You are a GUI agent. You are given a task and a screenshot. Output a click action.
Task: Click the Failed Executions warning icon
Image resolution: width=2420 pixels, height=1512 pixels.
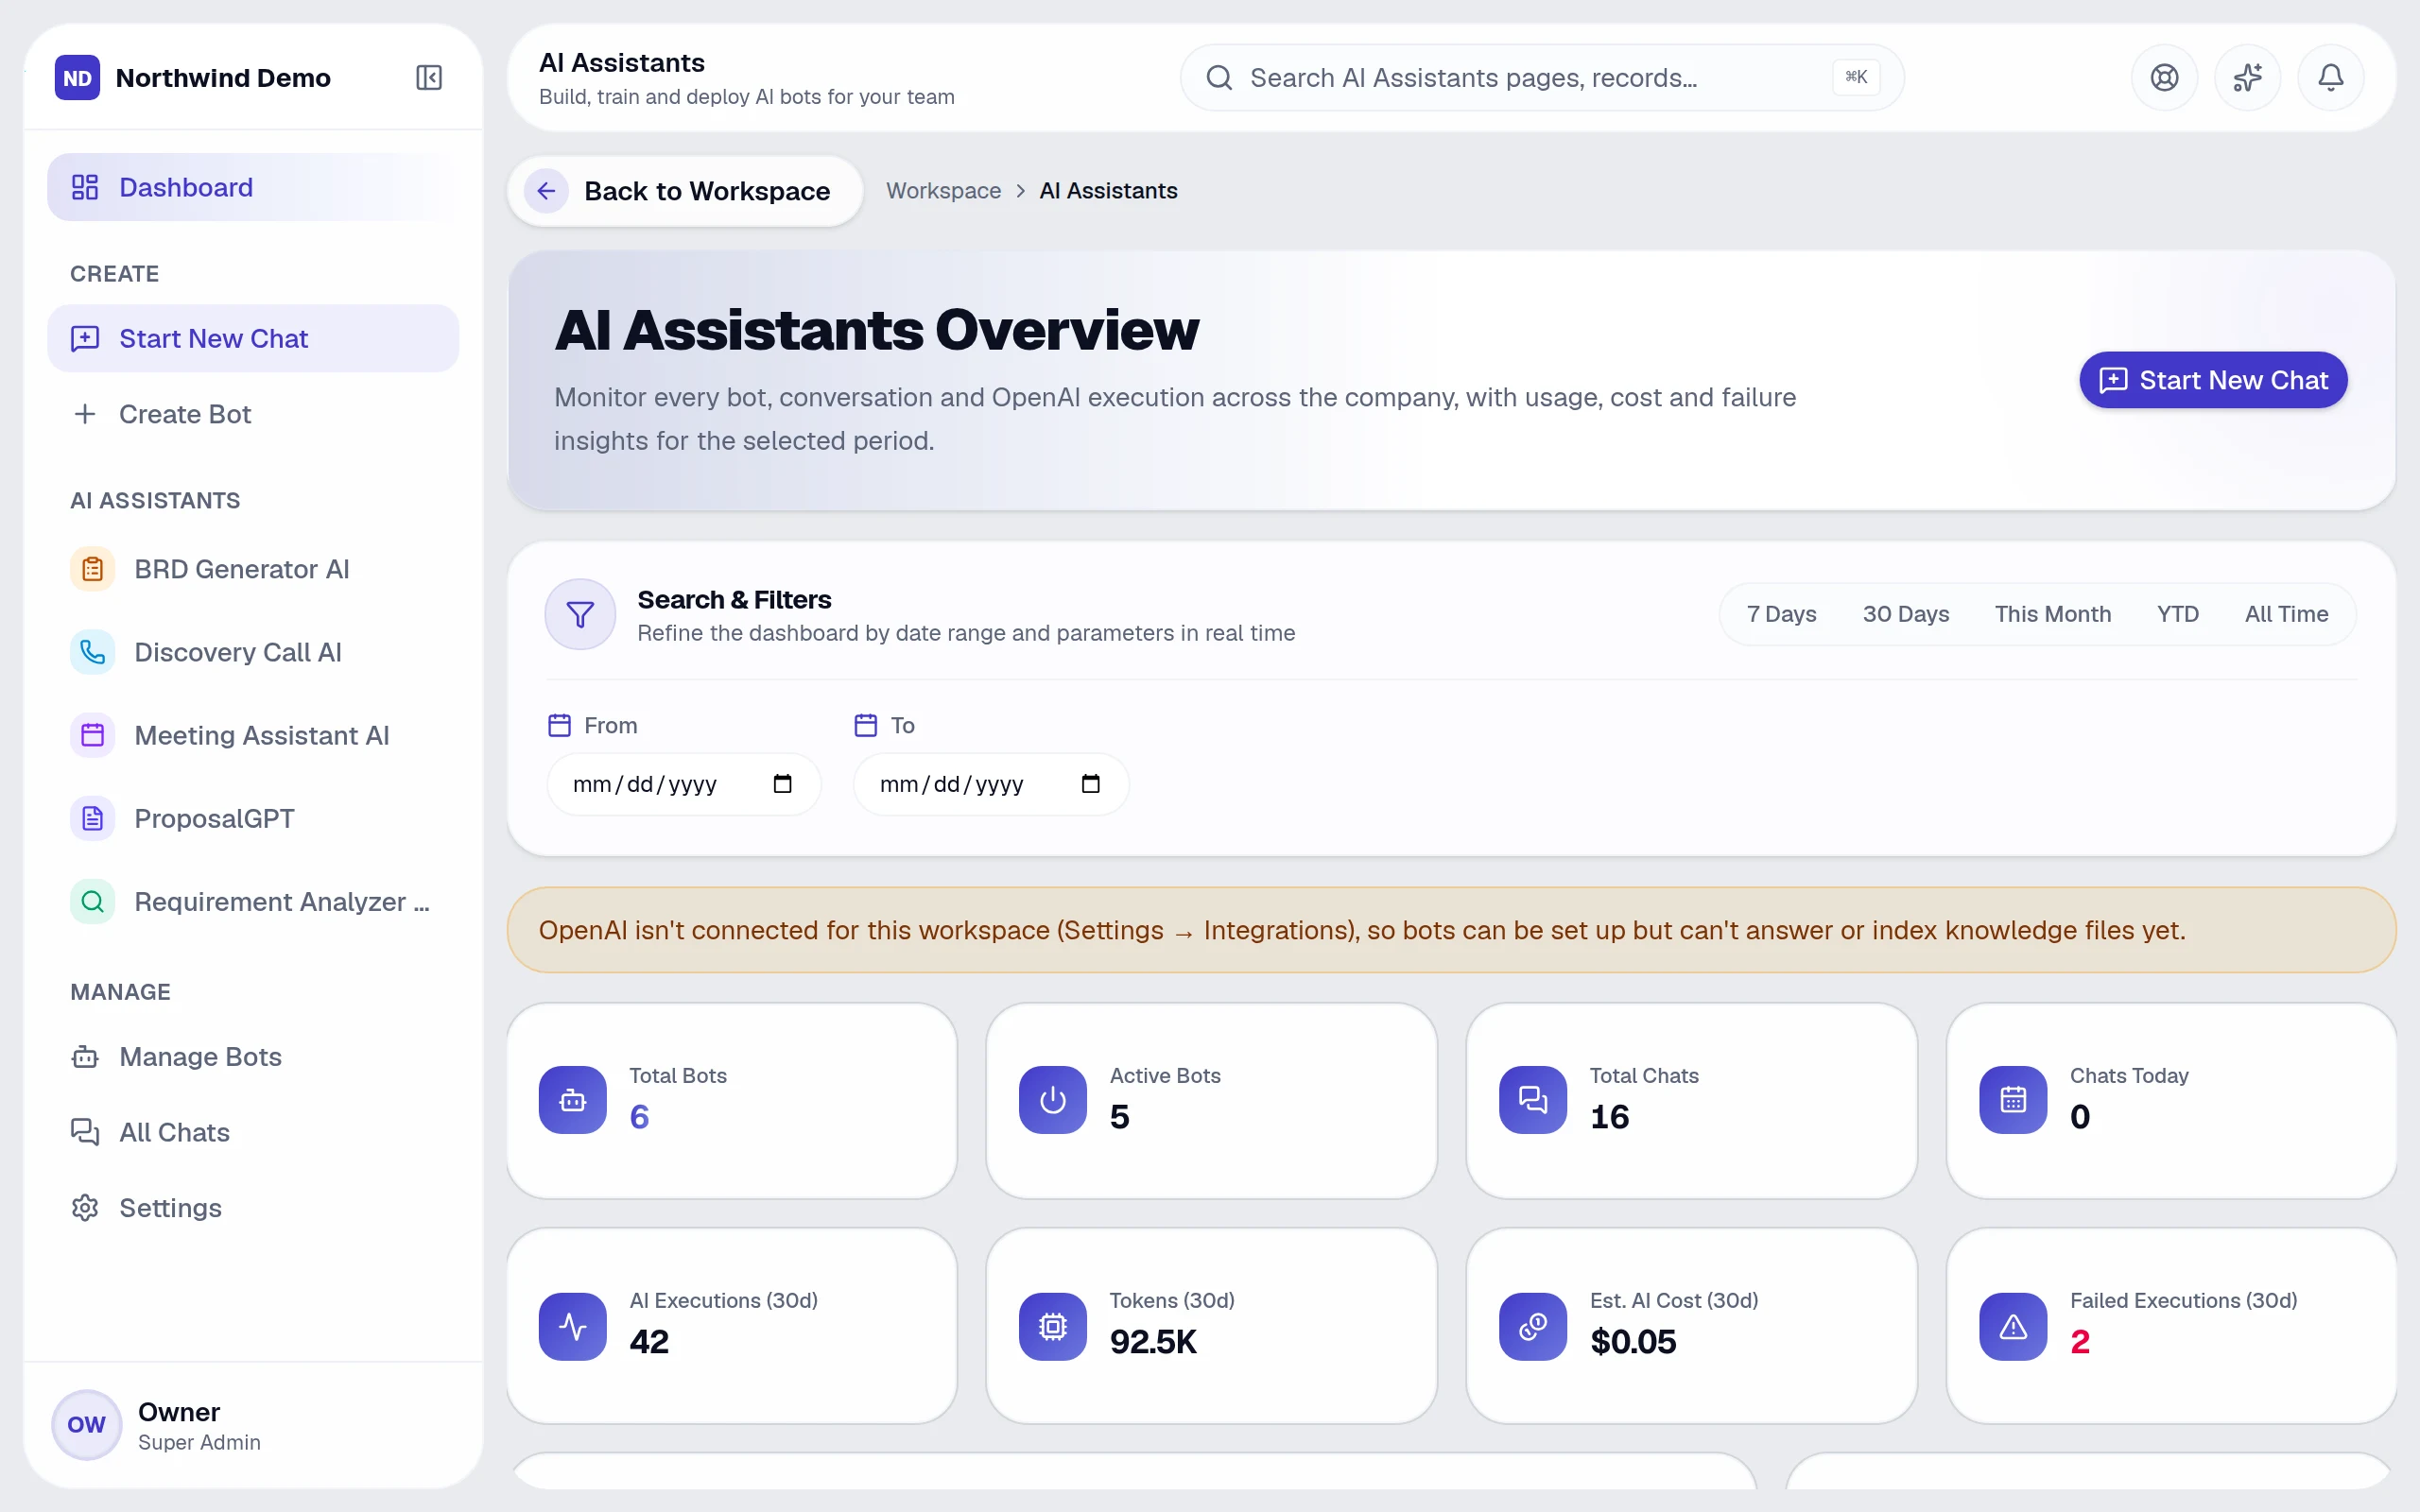coord(2013,1326)
